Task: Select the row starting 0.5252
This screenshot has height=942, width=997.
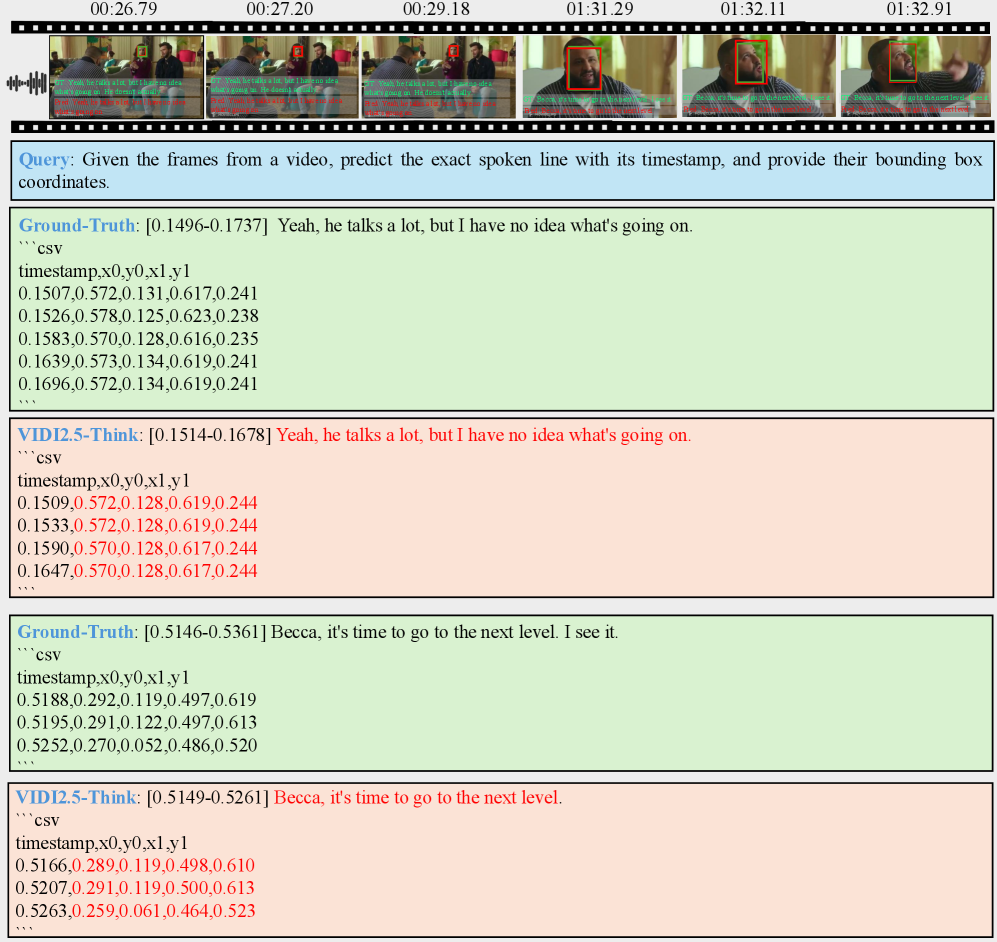Action: pos(137,745)
